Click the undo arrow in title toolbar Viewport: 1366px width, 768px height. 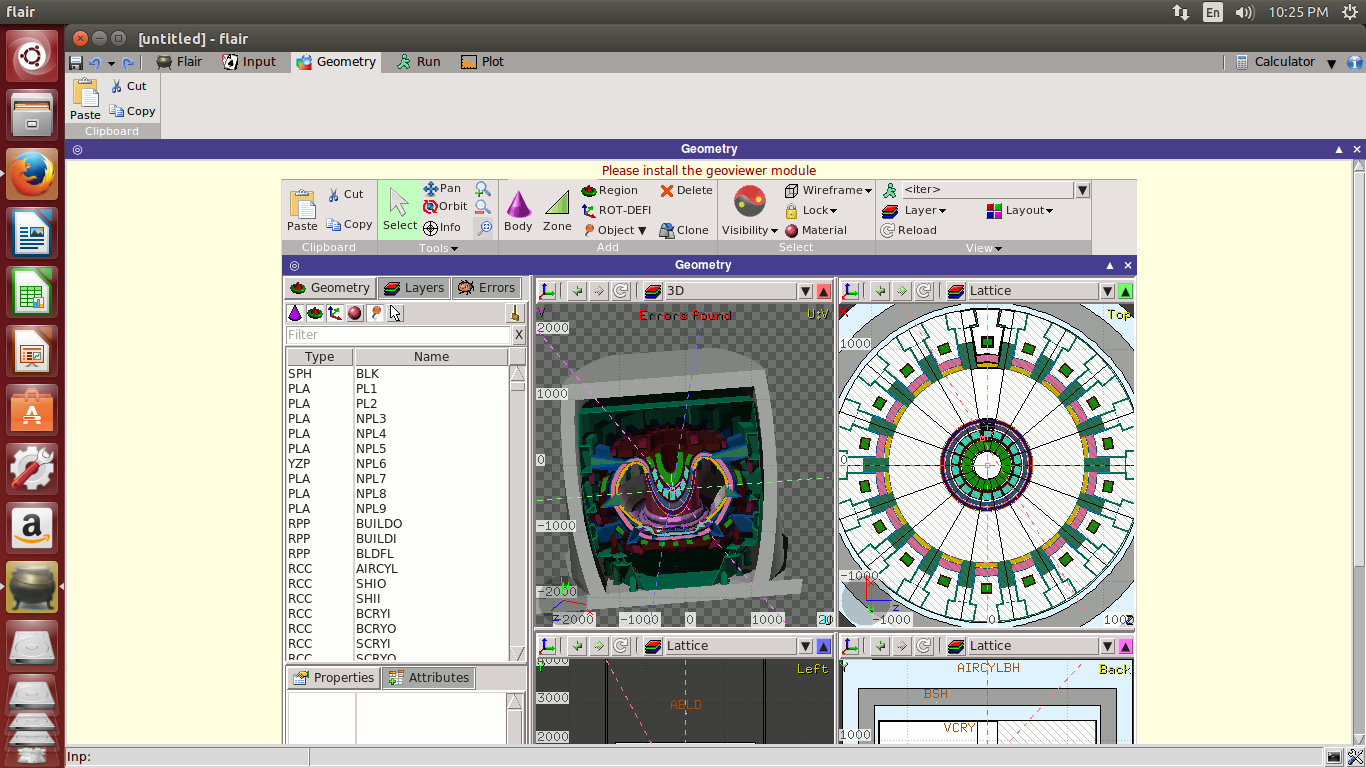(x=95, y=62)
